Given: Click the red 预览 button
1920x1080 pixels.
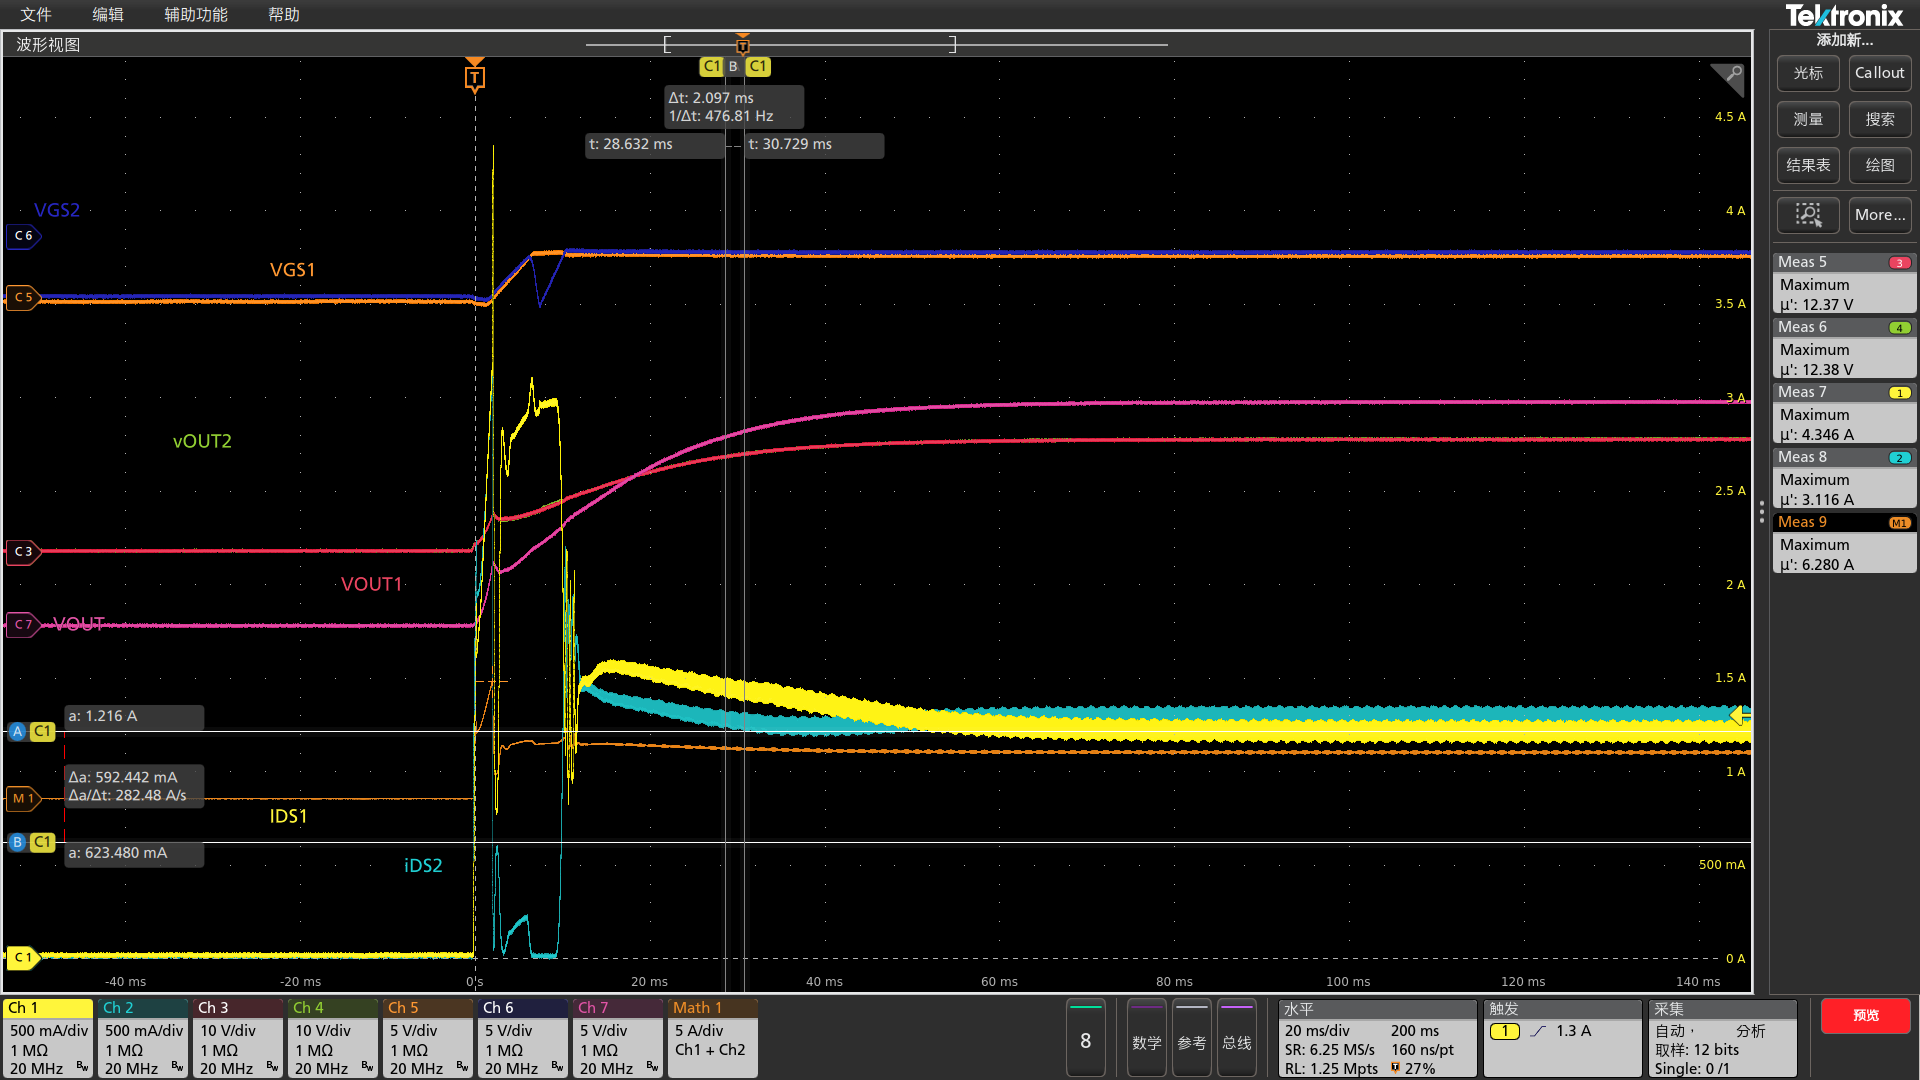Looking at the screenshot, I should [x=1865, y=1015].
